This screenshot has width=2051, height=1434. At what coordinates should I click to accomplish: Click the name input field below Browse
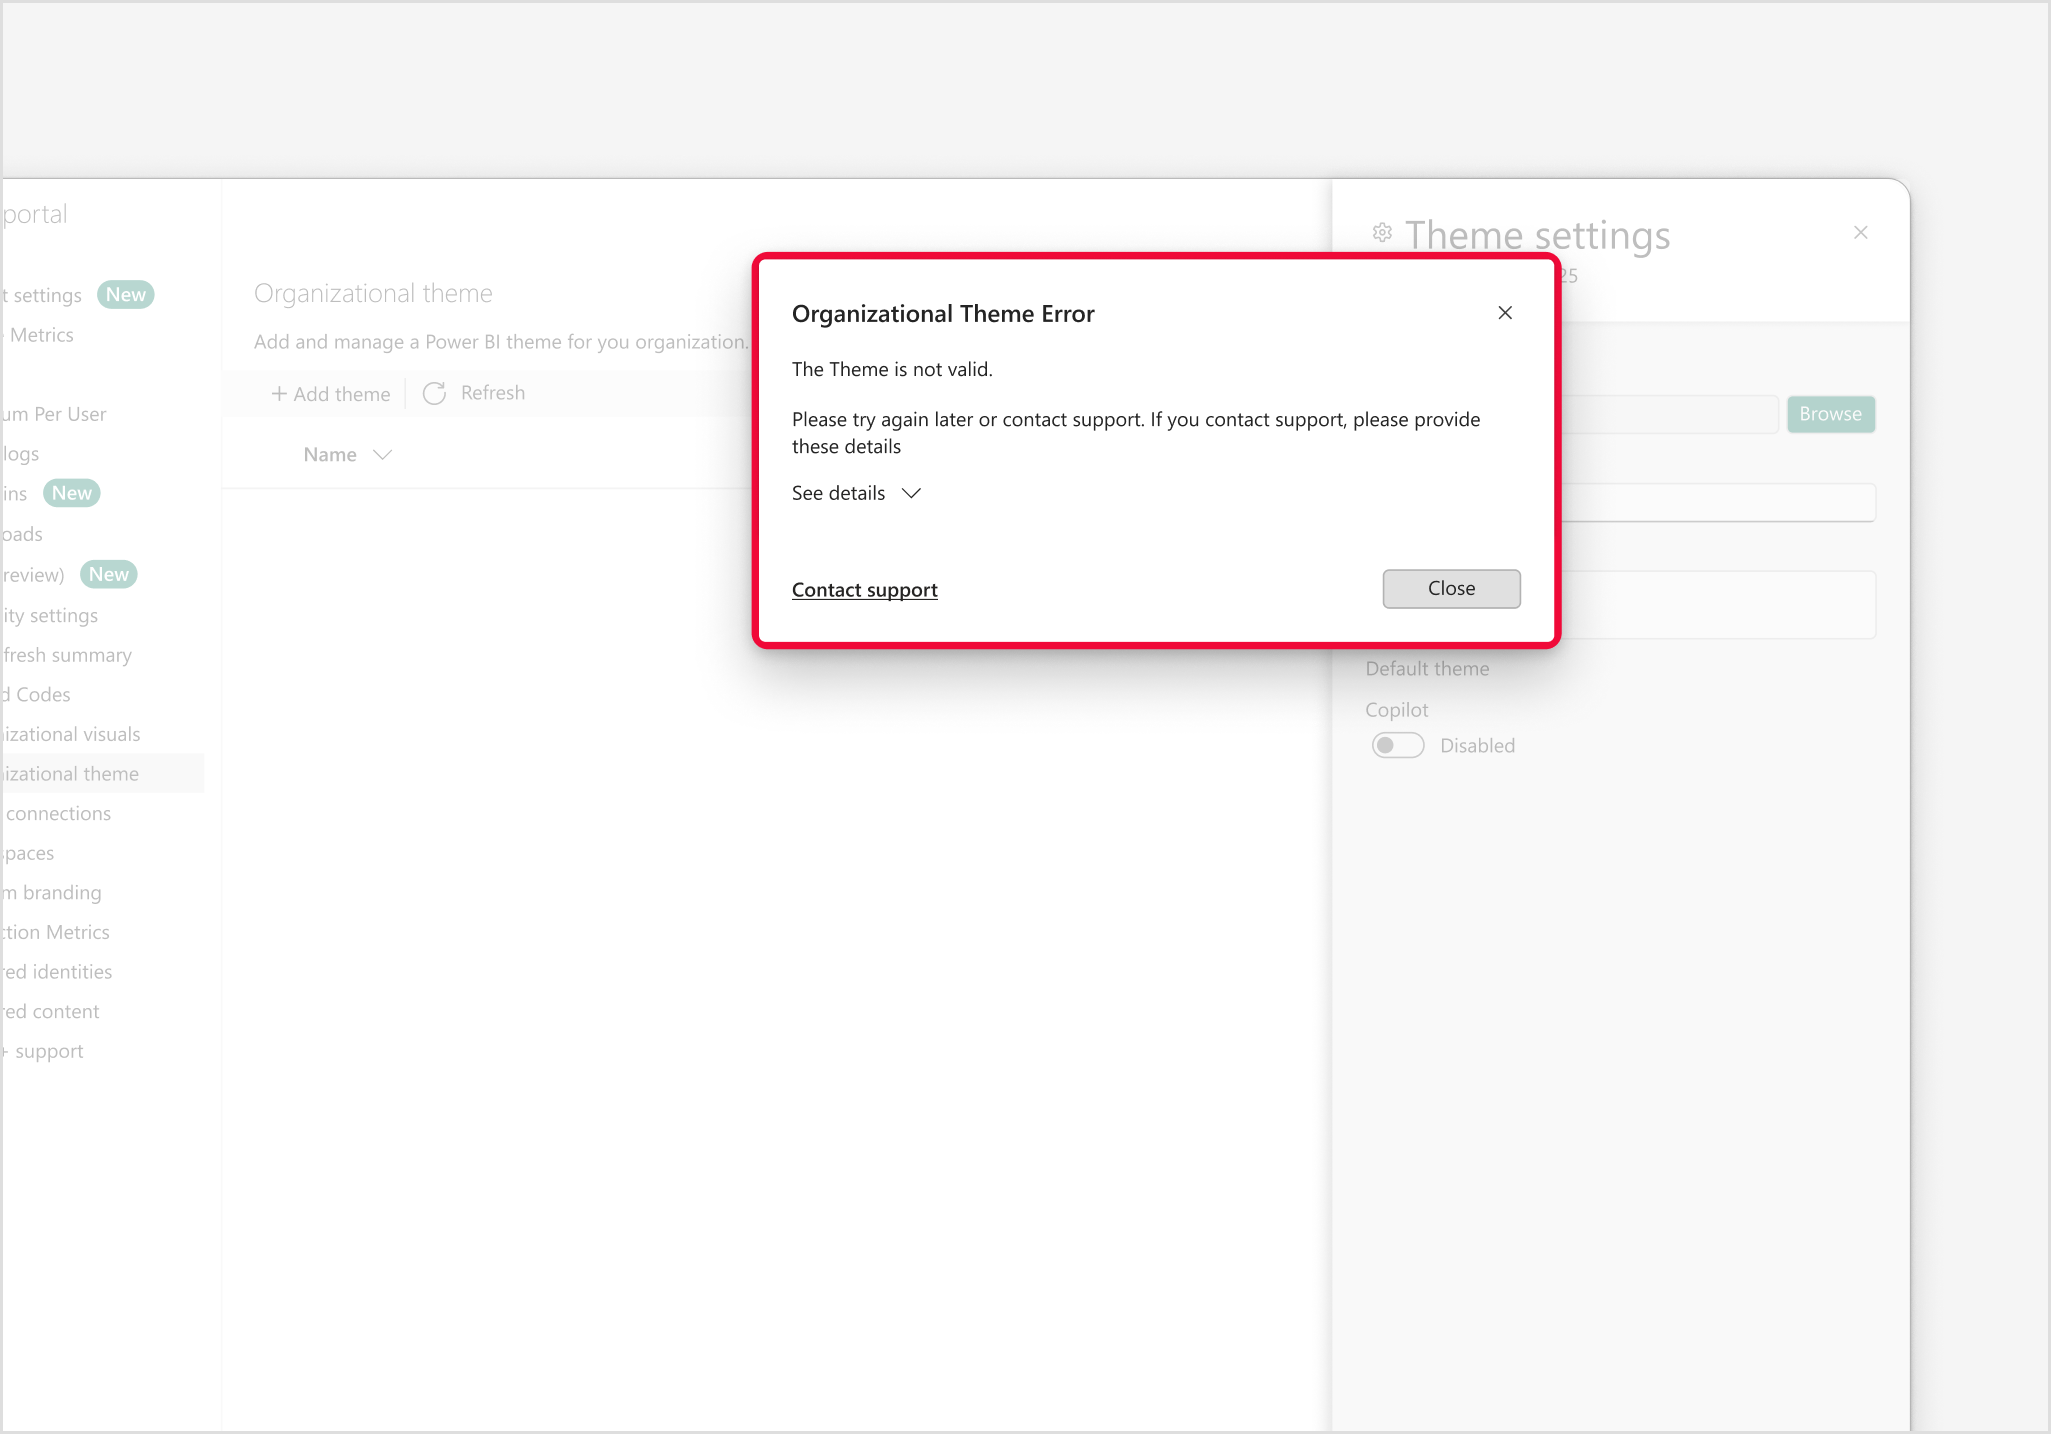(x=1717, y=502)
